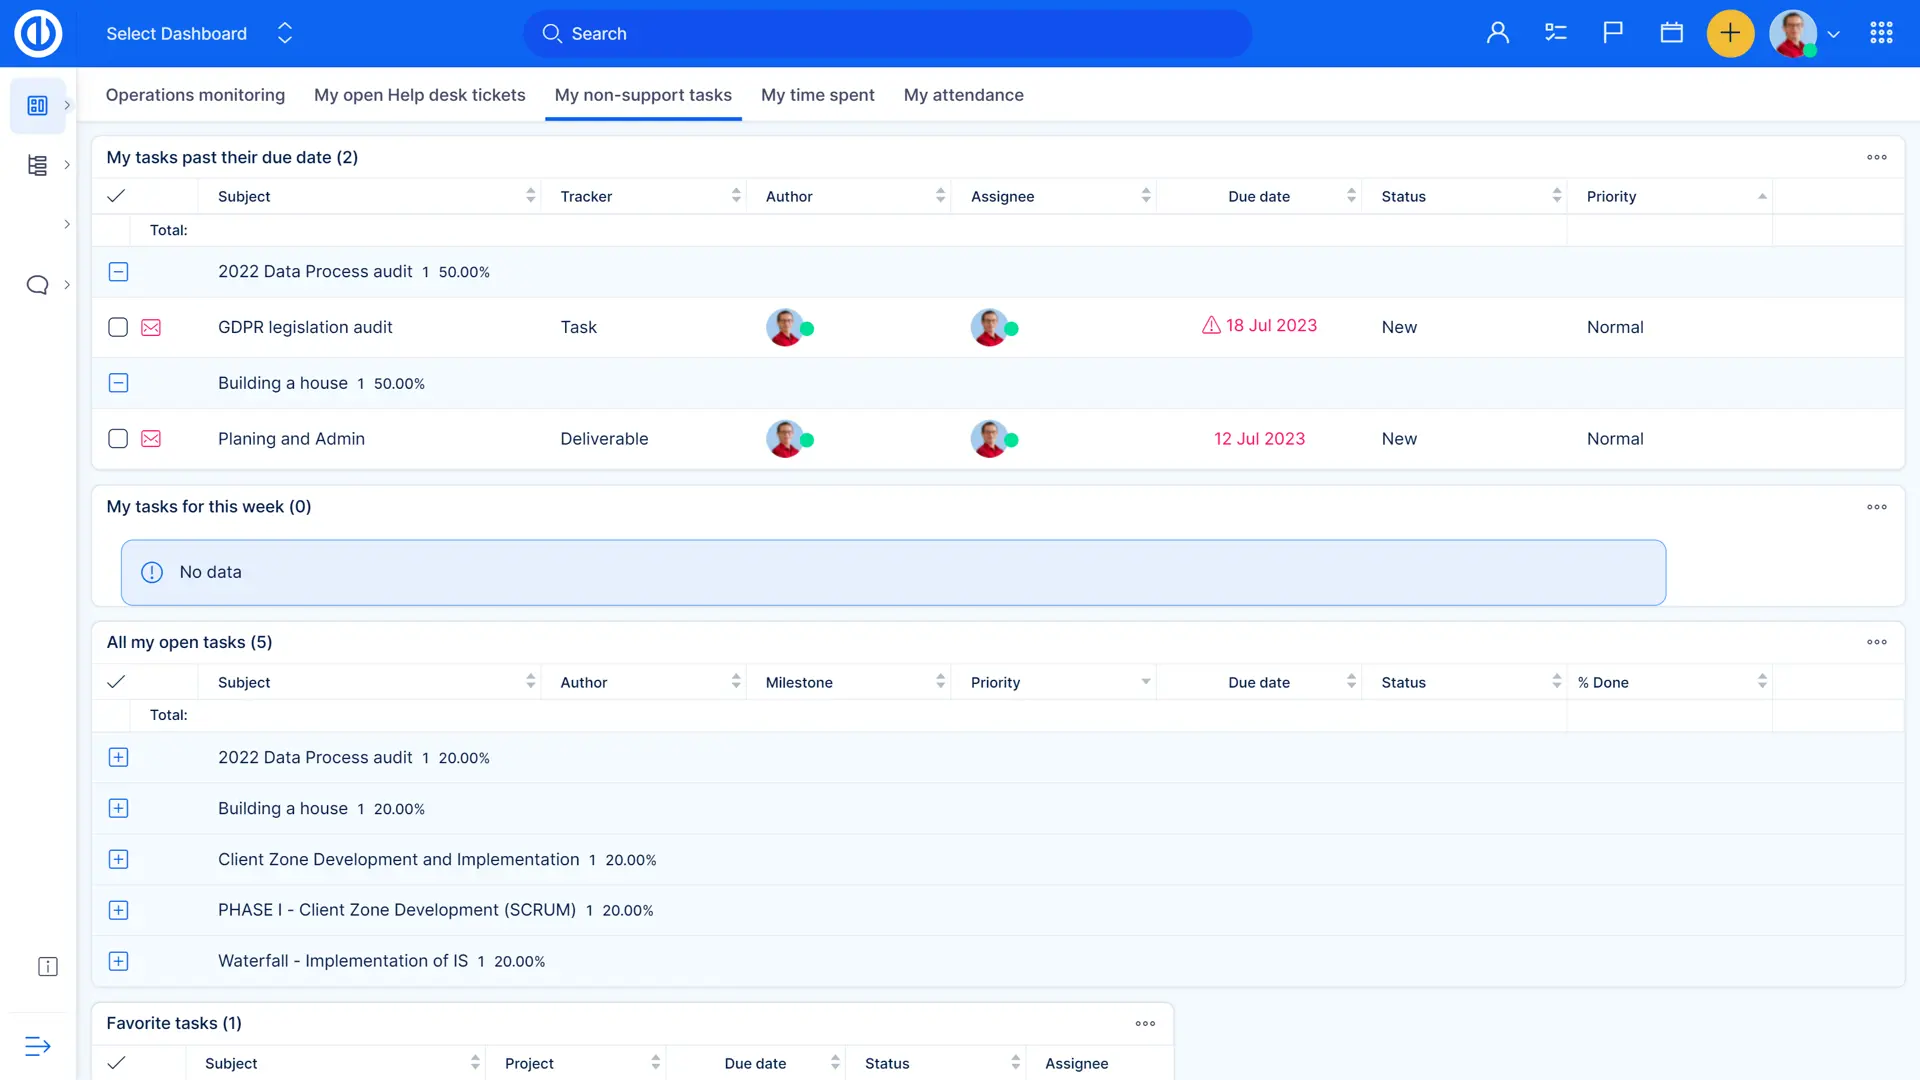
Task: Sort past due tasks by Due date column
Action: pos(1258,196)
